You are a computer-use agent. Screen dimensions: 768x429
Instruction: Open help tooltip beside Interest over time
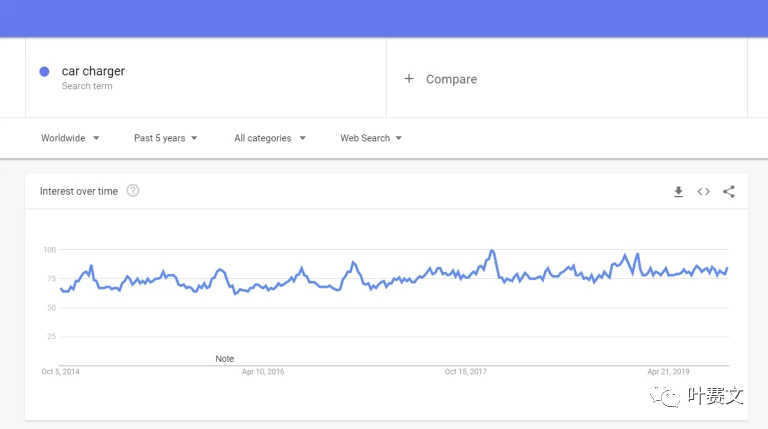133,191
